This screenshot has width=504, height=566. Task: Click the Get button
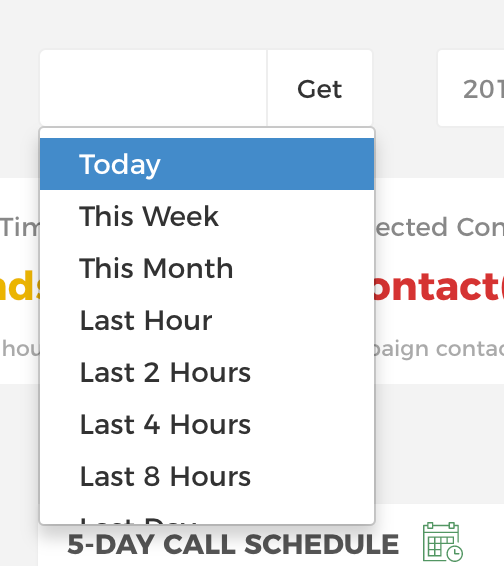point(320,88)
